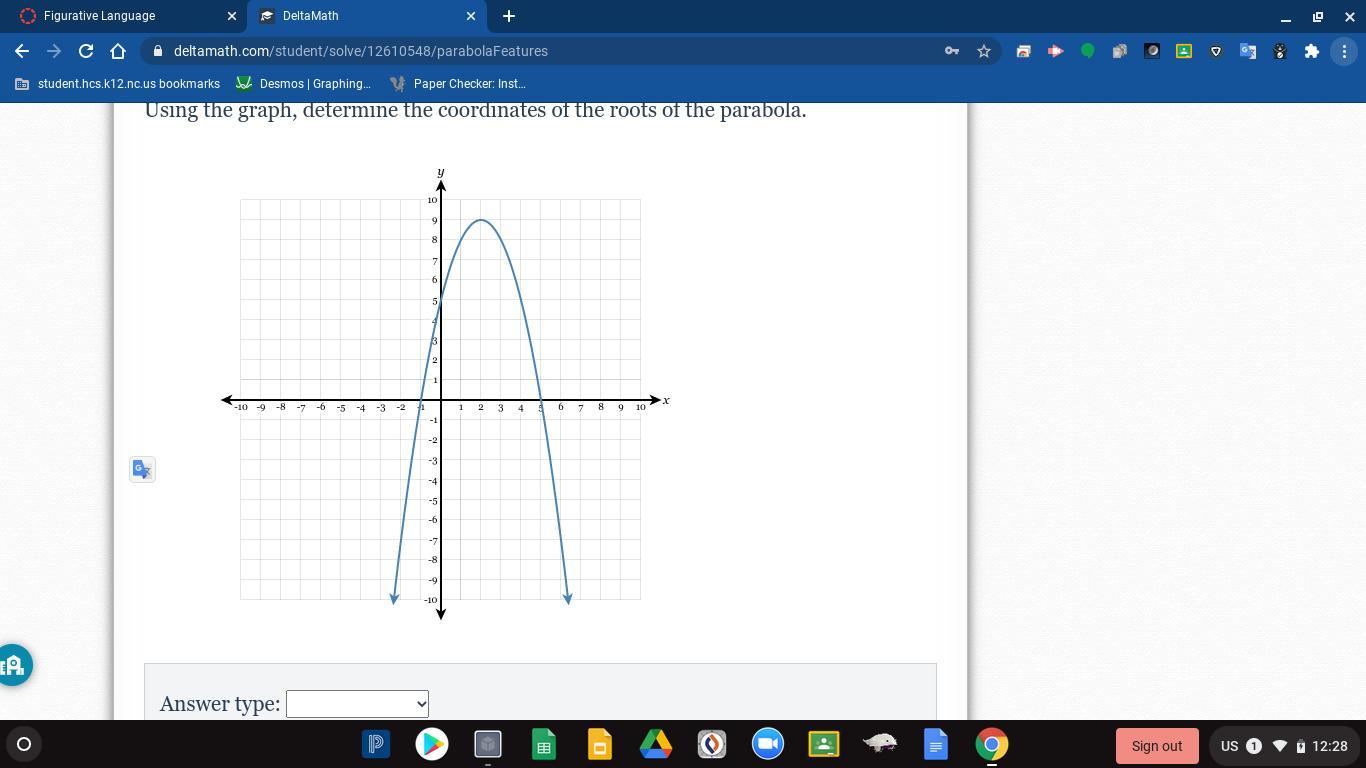
Task: Open a new browser tab
Action: 508,16
